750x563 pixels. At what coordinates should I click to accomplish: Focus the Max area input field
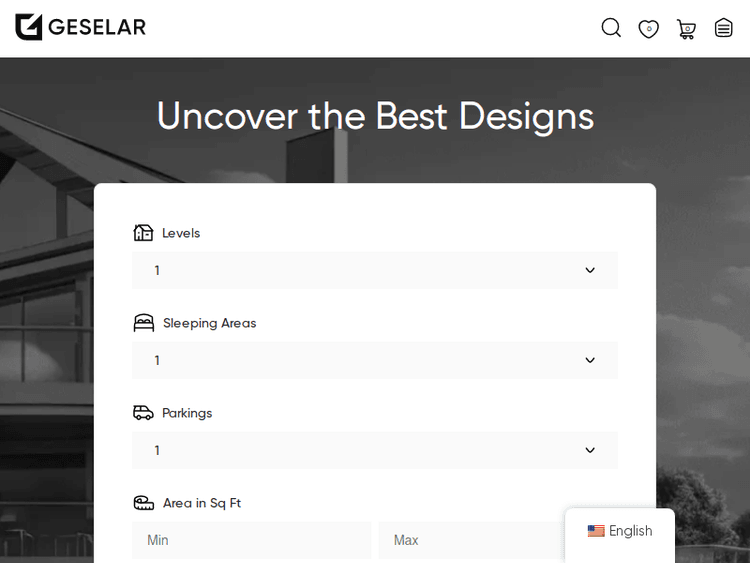coord(470,540)
